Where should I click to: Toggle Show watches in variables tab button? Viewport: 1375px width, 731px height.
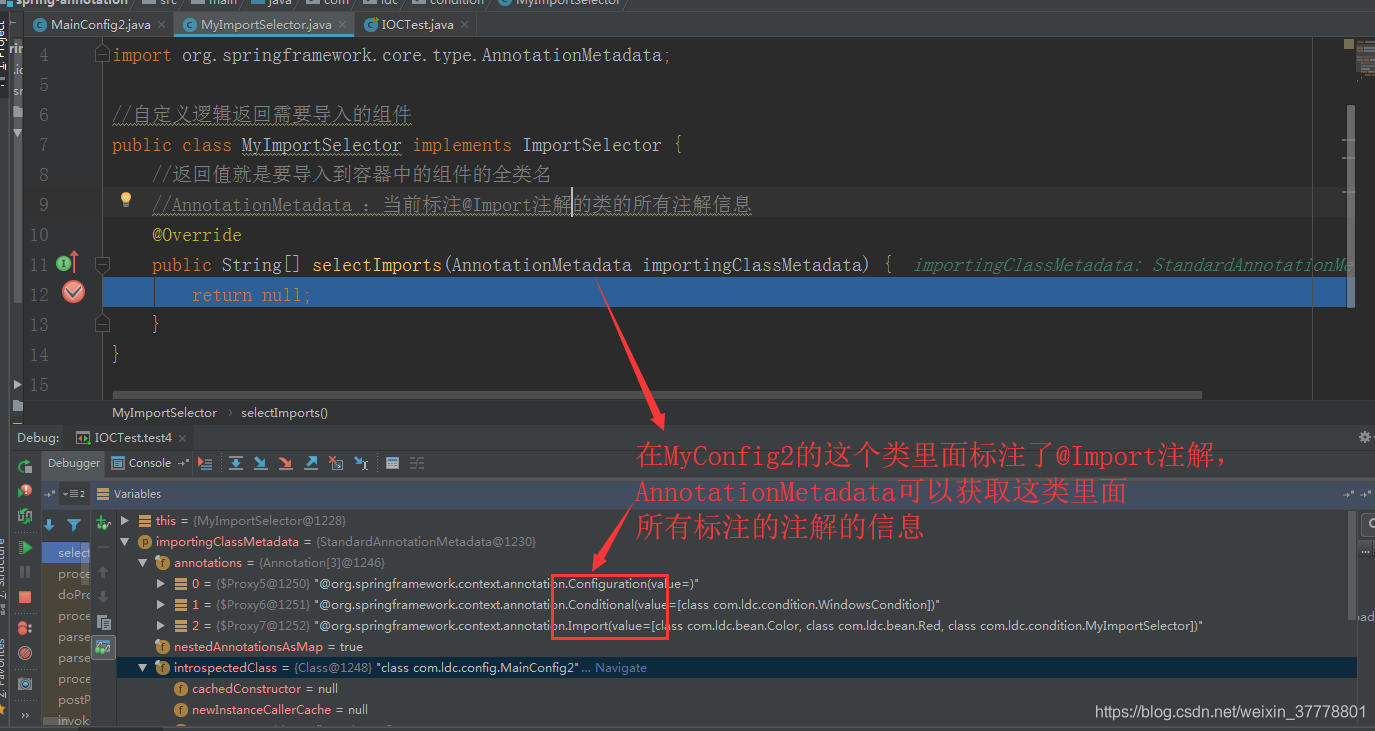(x=103, y=647)
